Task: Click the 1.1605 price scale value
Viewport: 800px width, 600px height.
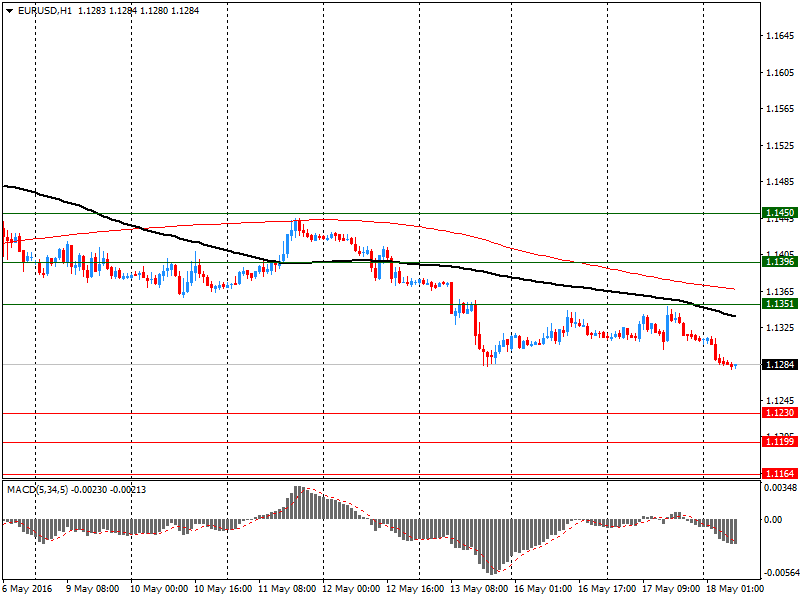Action: [x=780, y=72]
